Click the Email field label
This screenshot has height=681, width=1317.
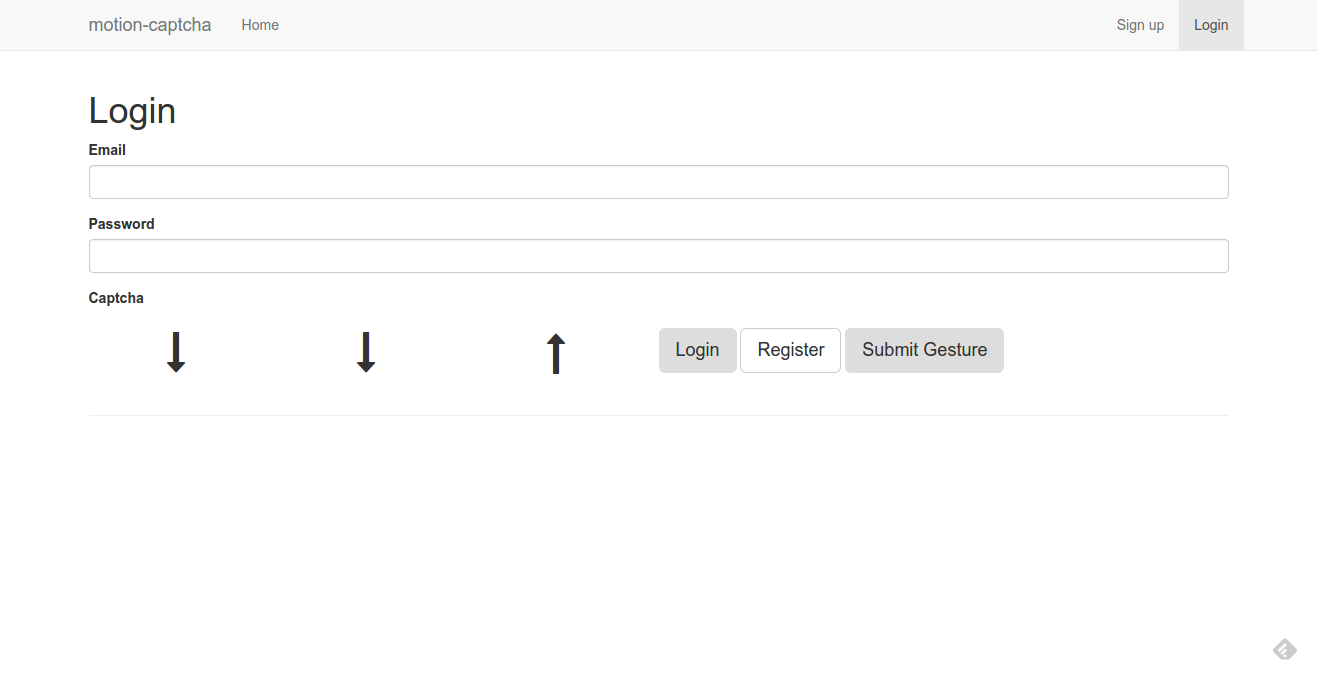pos(107,150)
